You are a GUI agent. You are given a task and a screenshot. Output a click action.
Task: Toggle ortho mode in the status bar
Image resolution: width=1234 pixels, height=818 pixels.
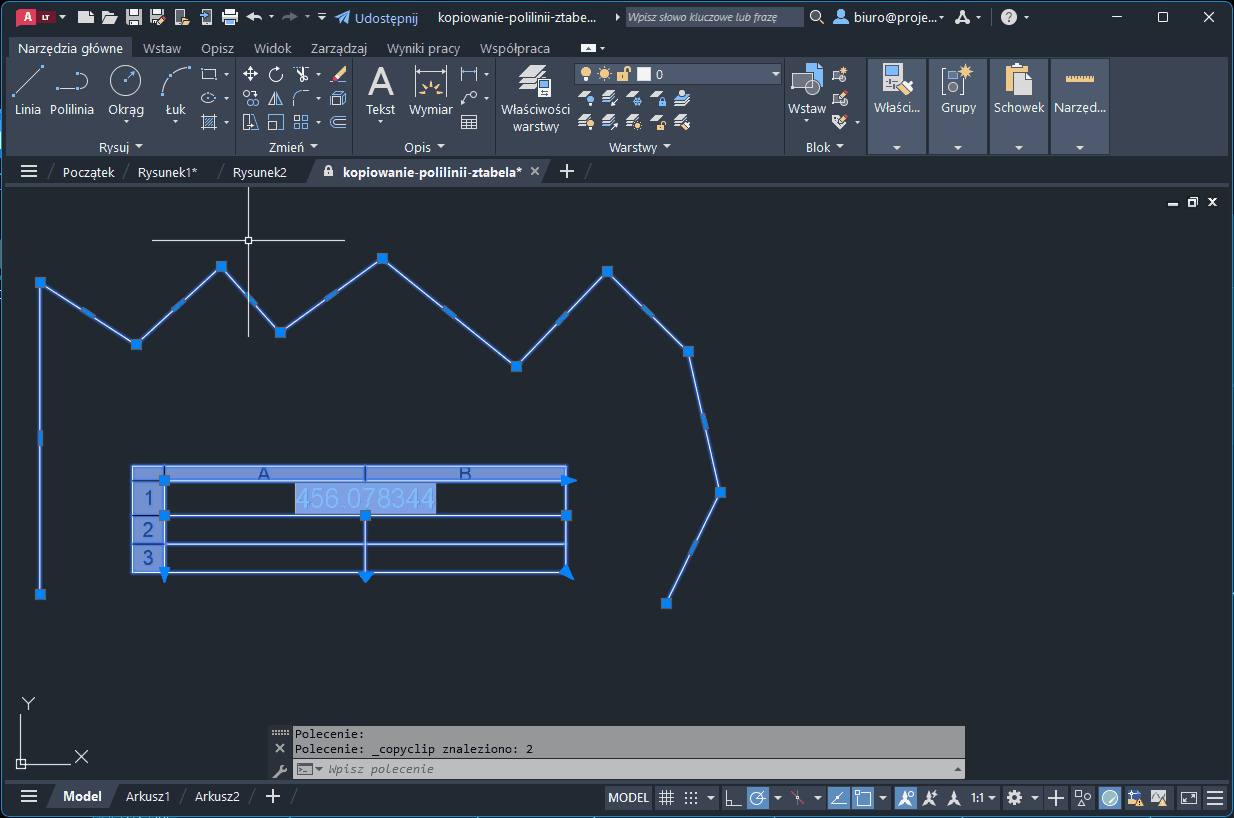[733, 798]
